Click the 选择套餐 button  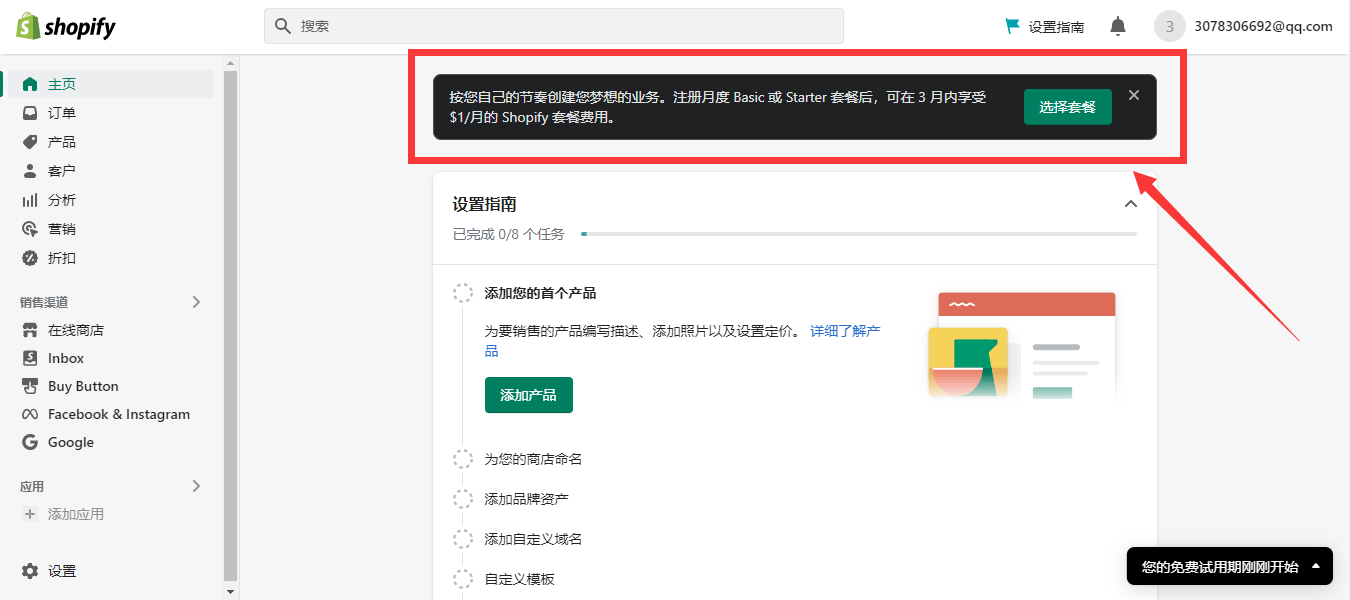[x=1067, y=105]
